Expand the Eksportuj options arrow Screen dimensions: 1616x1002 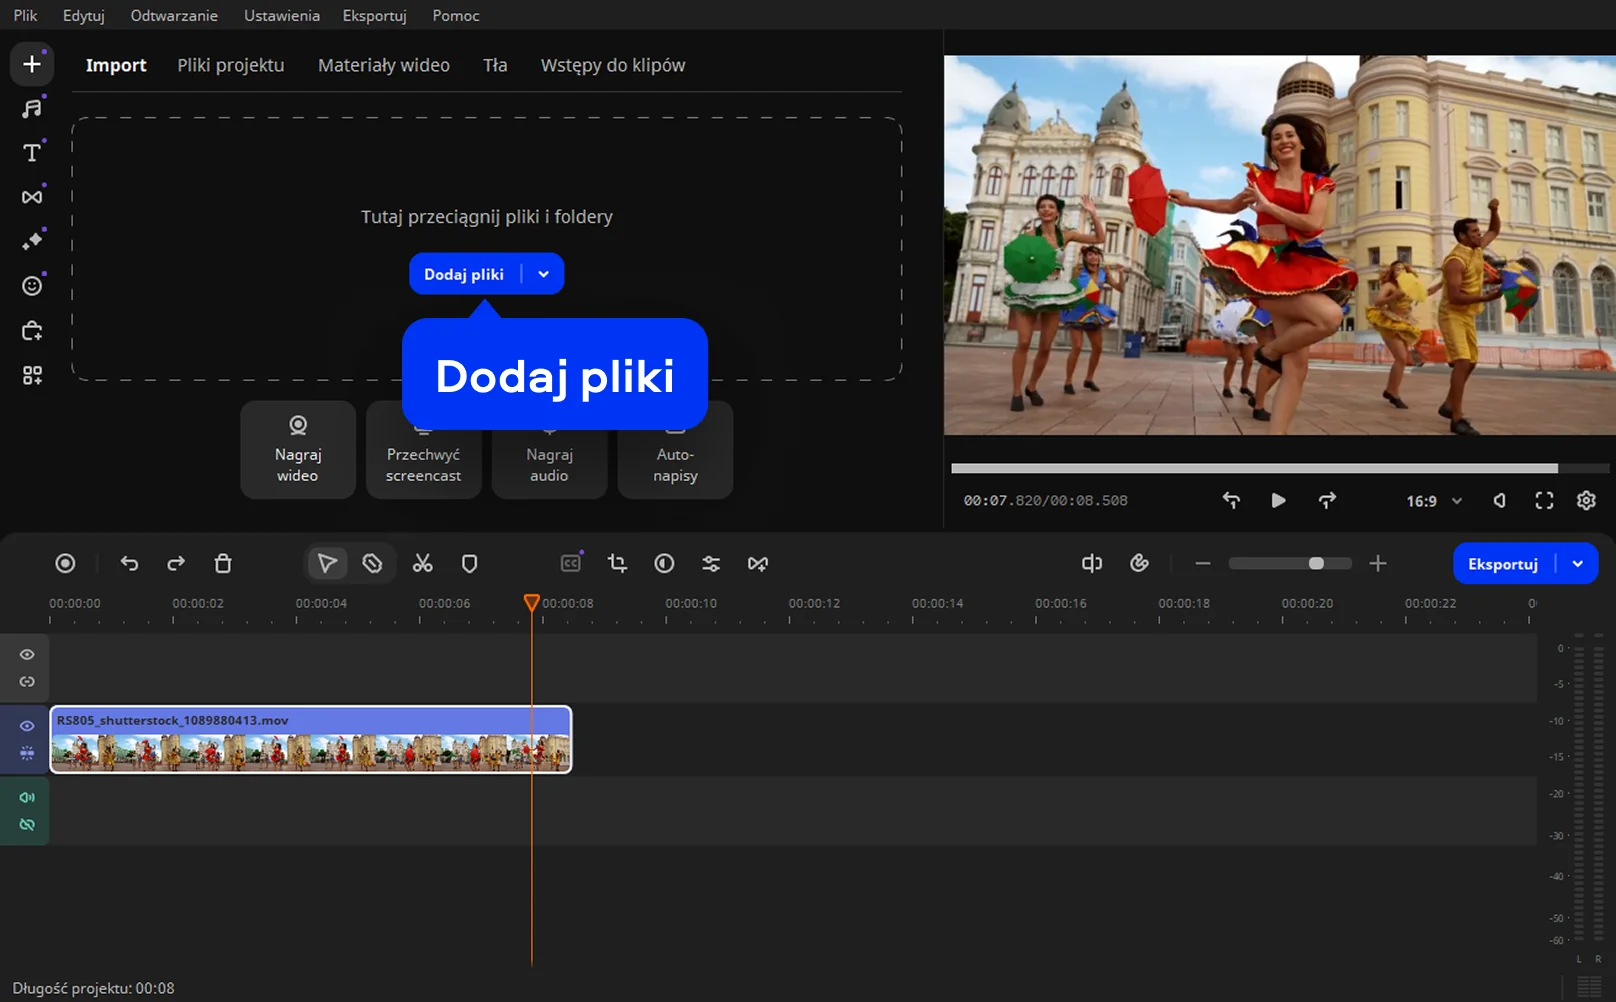pyautogui.click(x=1577, y=564)
